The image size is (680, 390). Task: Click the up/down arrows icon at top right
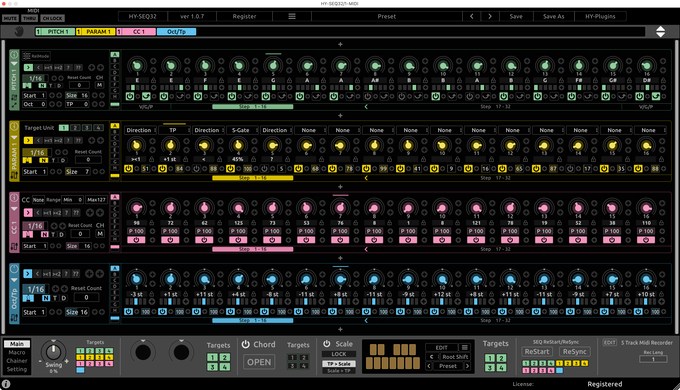[x=660, y=31]
